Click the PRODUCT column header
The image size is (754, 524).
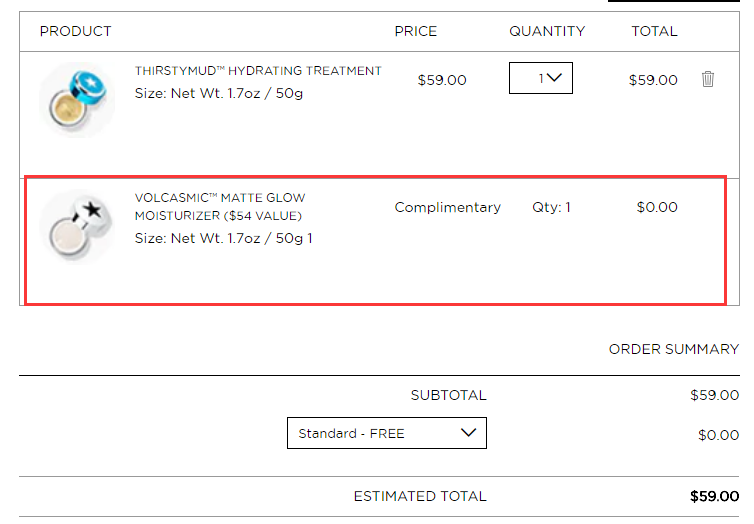coord(75,31)
